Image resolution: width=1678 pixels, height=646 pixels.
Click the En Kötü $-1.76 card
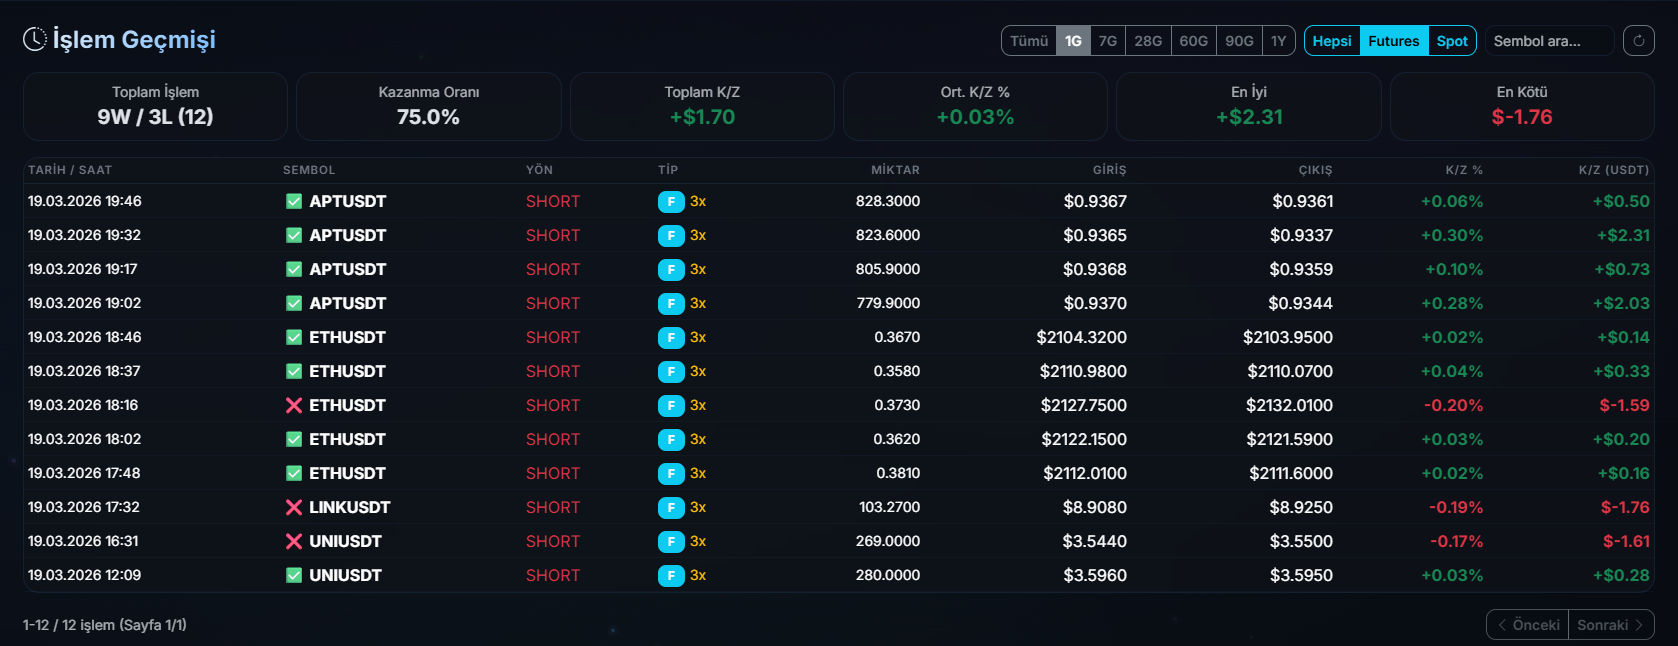(x=1522, y=106)
